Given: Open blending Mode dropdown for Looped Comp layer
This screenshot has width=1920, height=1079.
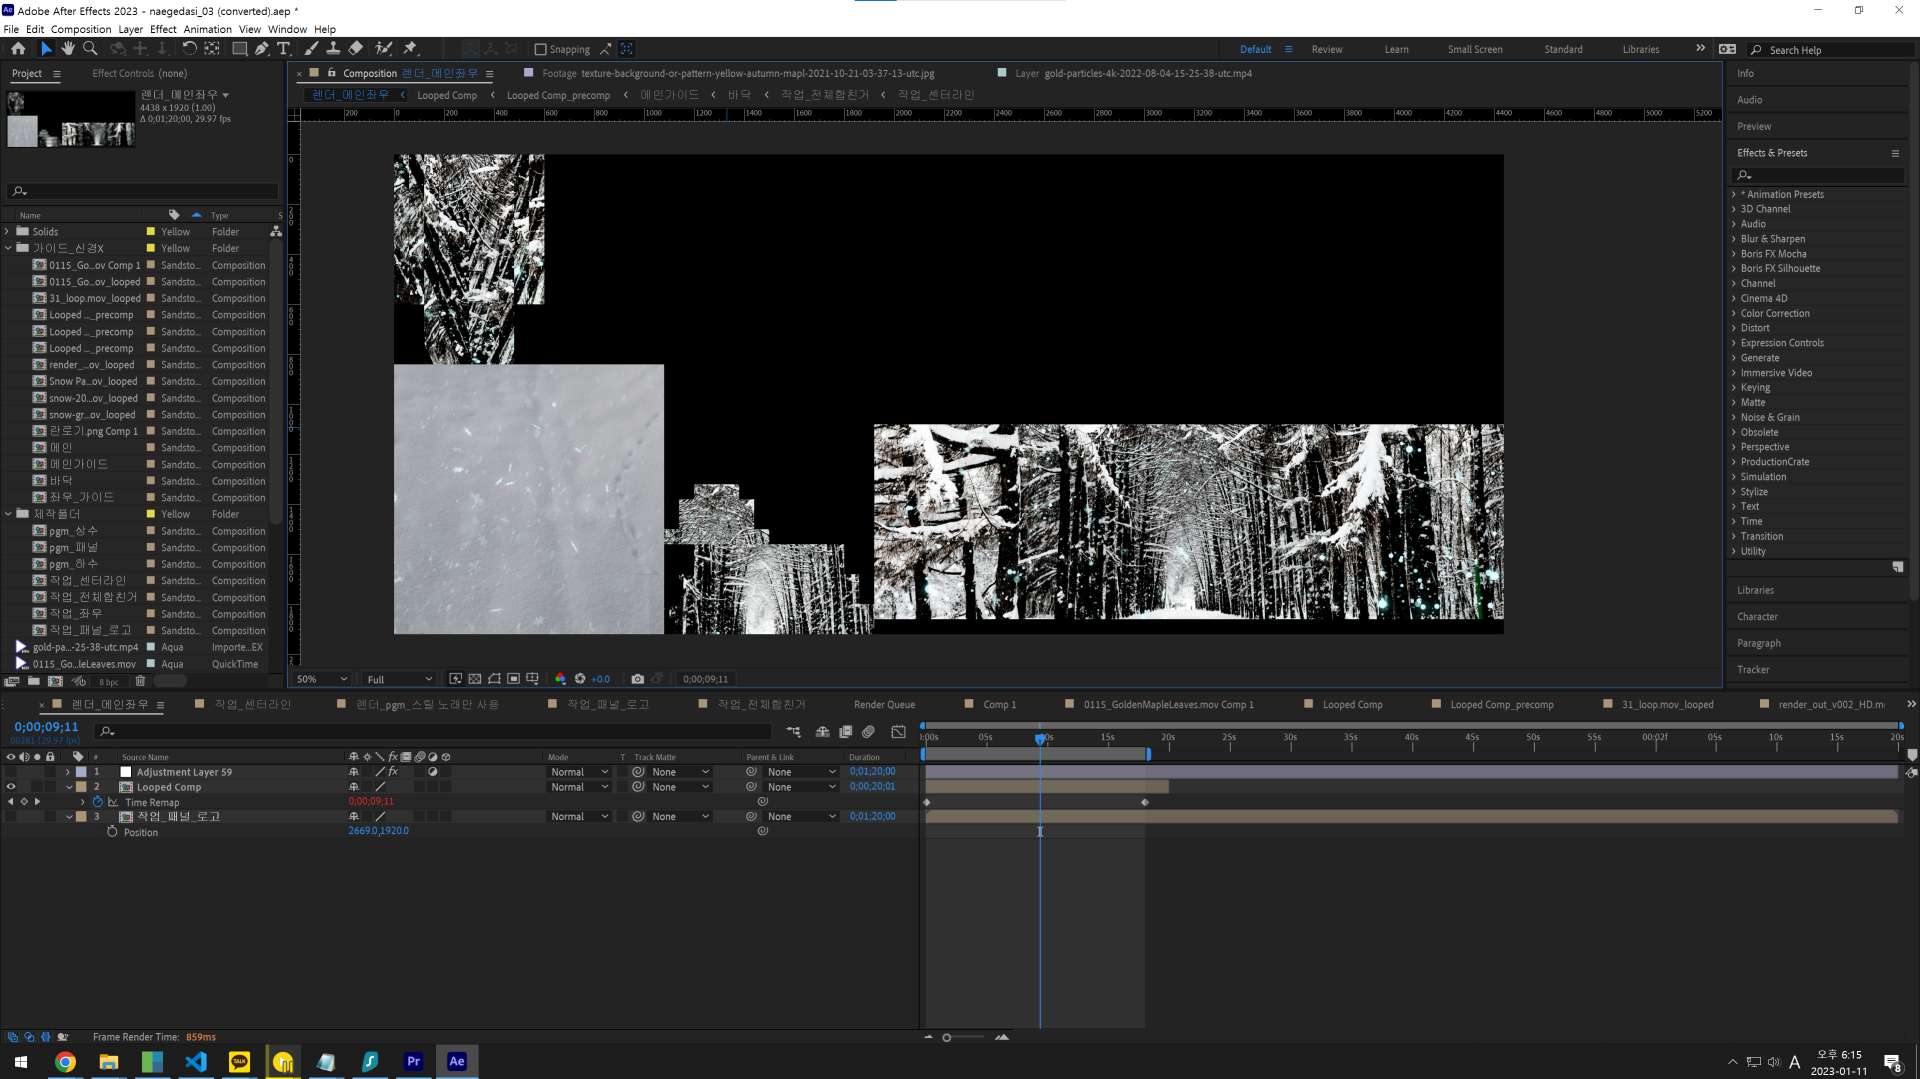Looking at the screenshot, I should pyautogui.click(x=579, y=787).
